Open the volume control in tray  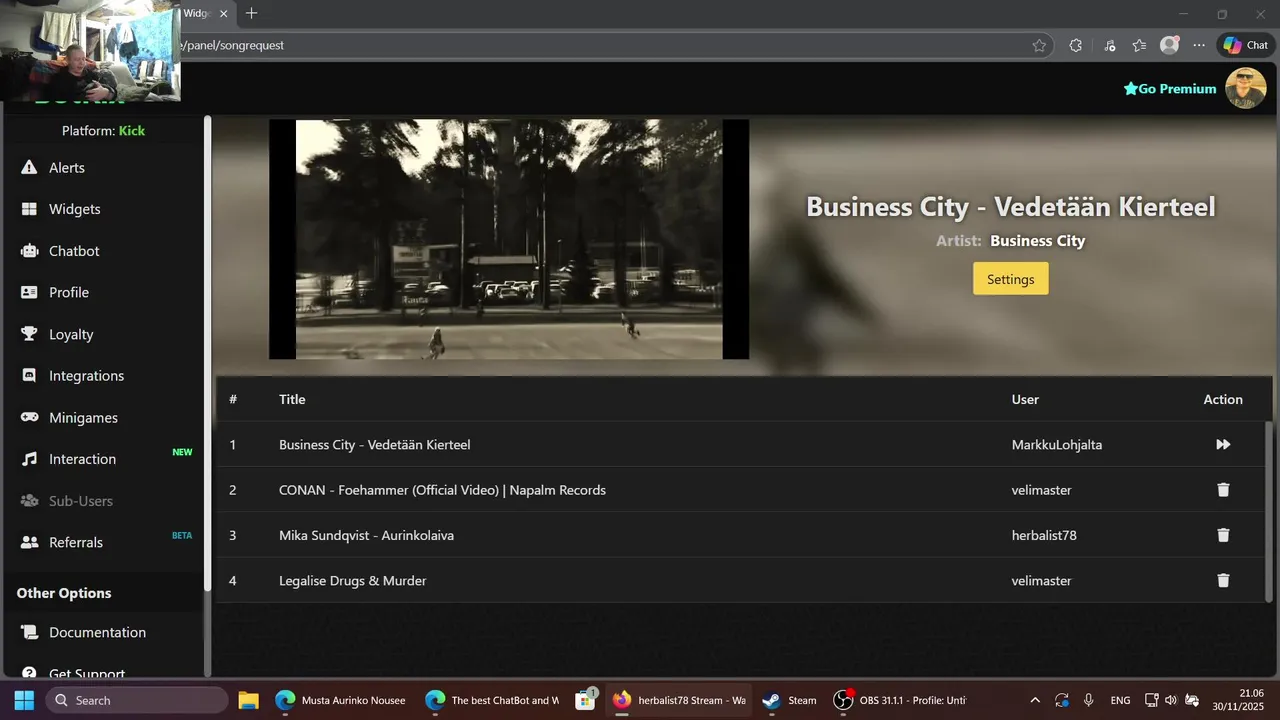[1171, 700]
